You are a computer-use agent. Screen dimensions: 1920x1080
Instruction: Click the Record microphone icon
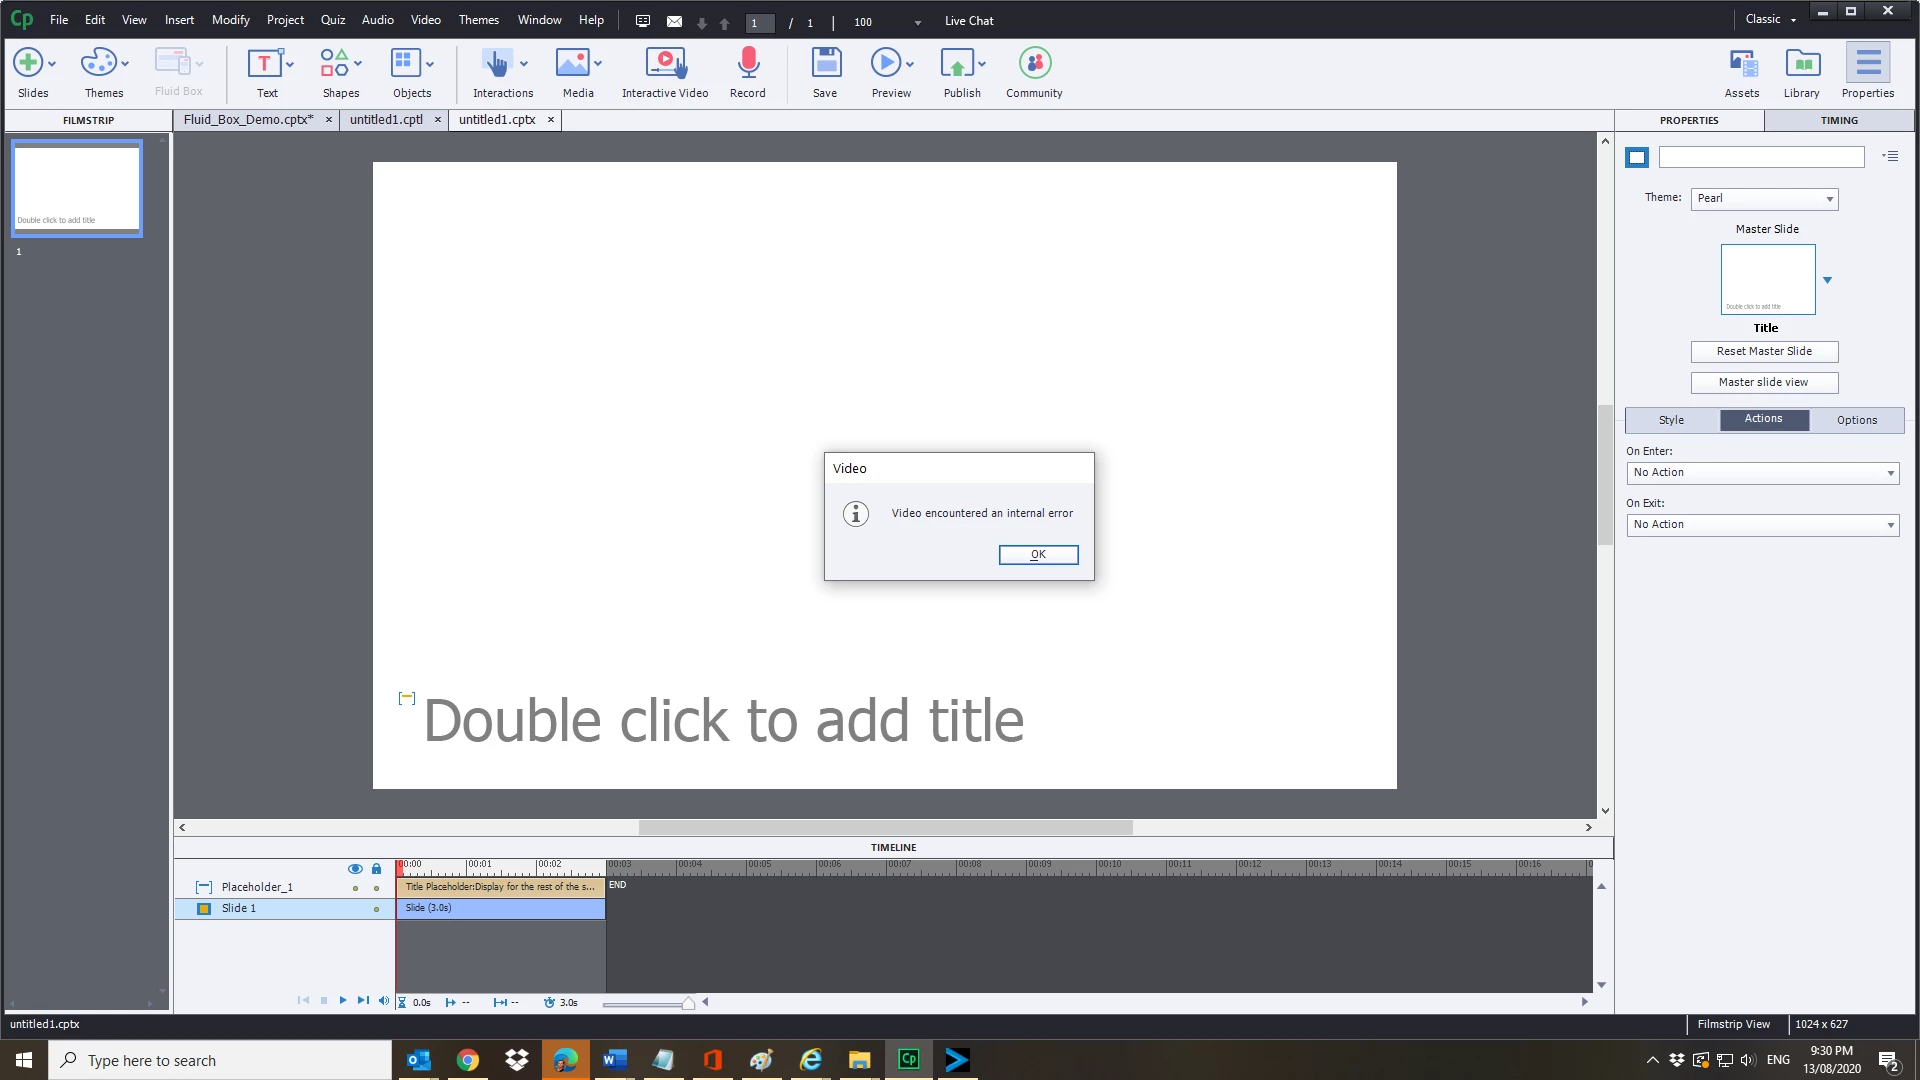[747, 64]
